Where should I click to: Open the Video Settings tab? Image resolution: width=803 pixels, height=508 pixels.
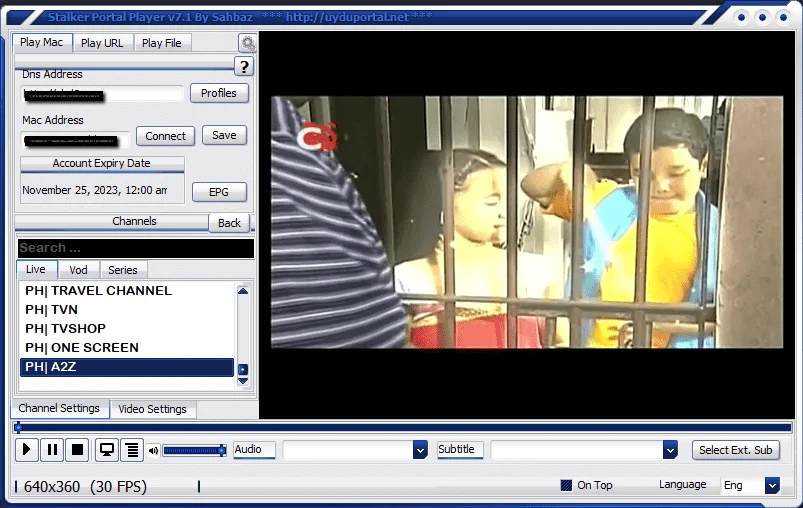click(x=153, y=409)
